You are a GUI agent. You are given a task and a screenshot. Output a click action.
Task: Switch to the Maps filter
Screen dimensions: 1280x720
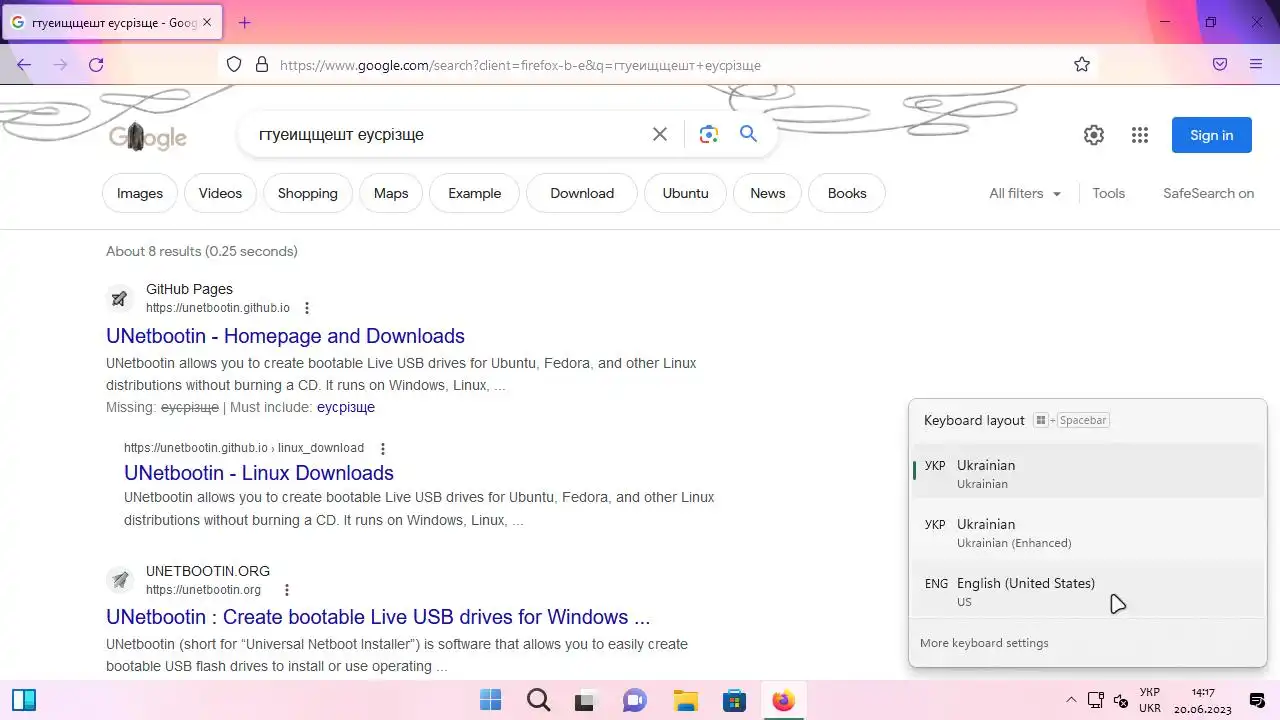[x=391, y=193]
